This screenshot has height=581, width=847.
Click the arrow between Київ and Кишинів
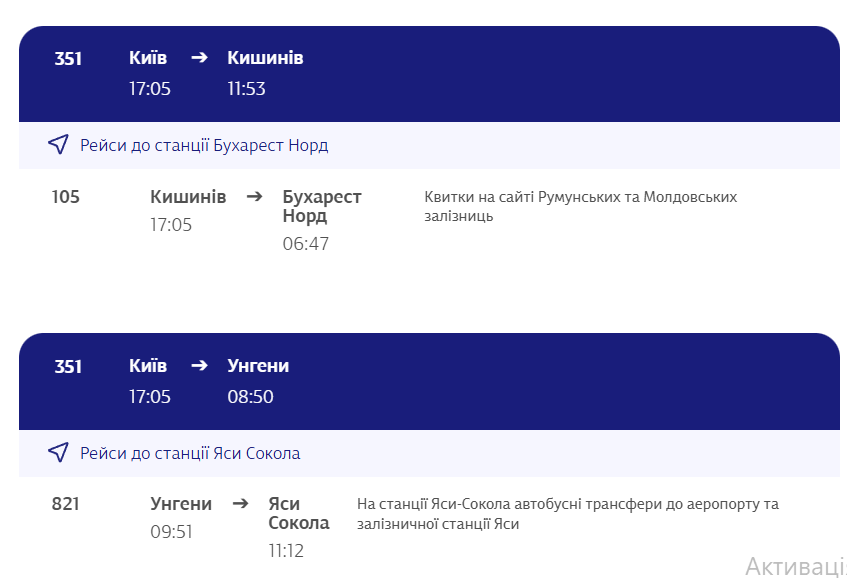point(199,58)
